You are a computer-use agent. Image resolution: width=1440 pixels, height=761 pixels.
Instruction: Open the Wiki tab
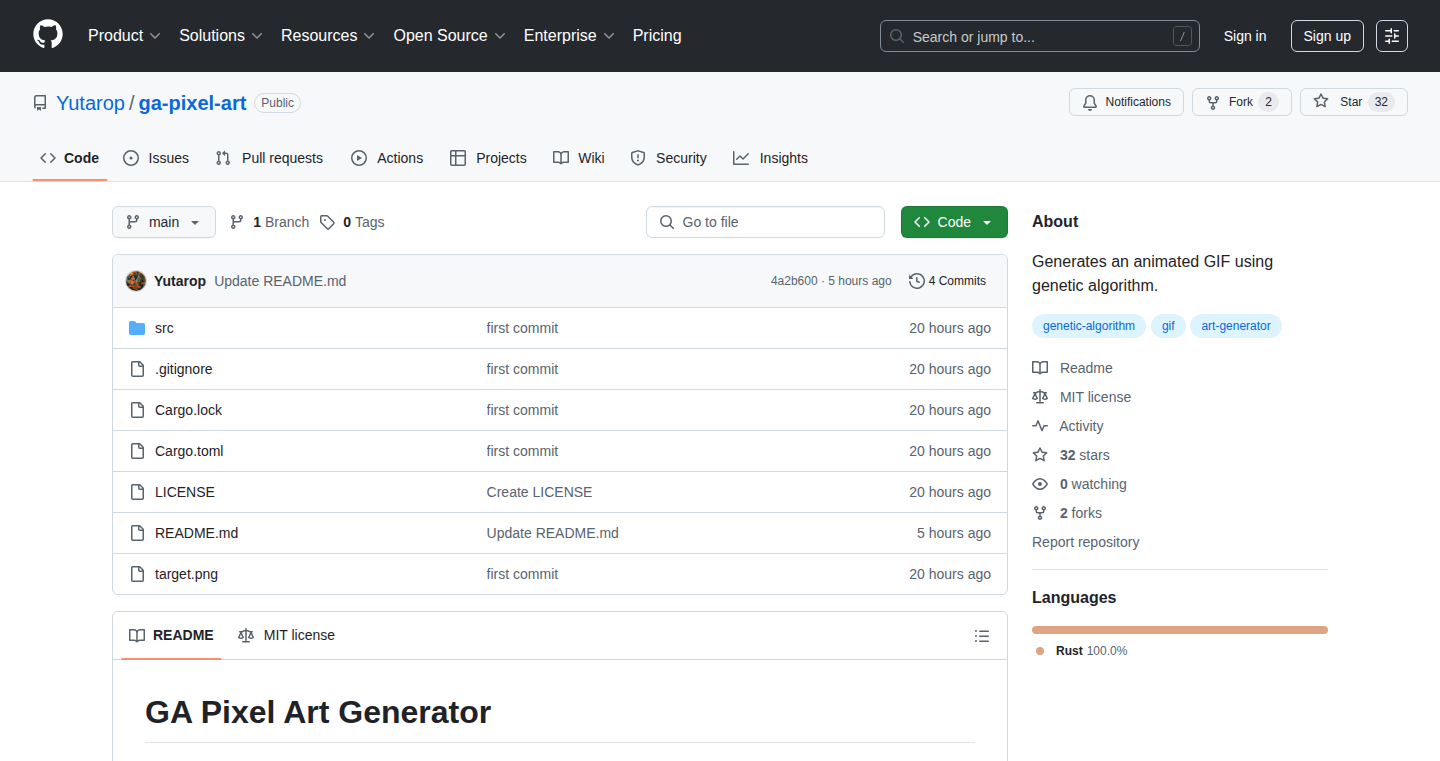579,158
